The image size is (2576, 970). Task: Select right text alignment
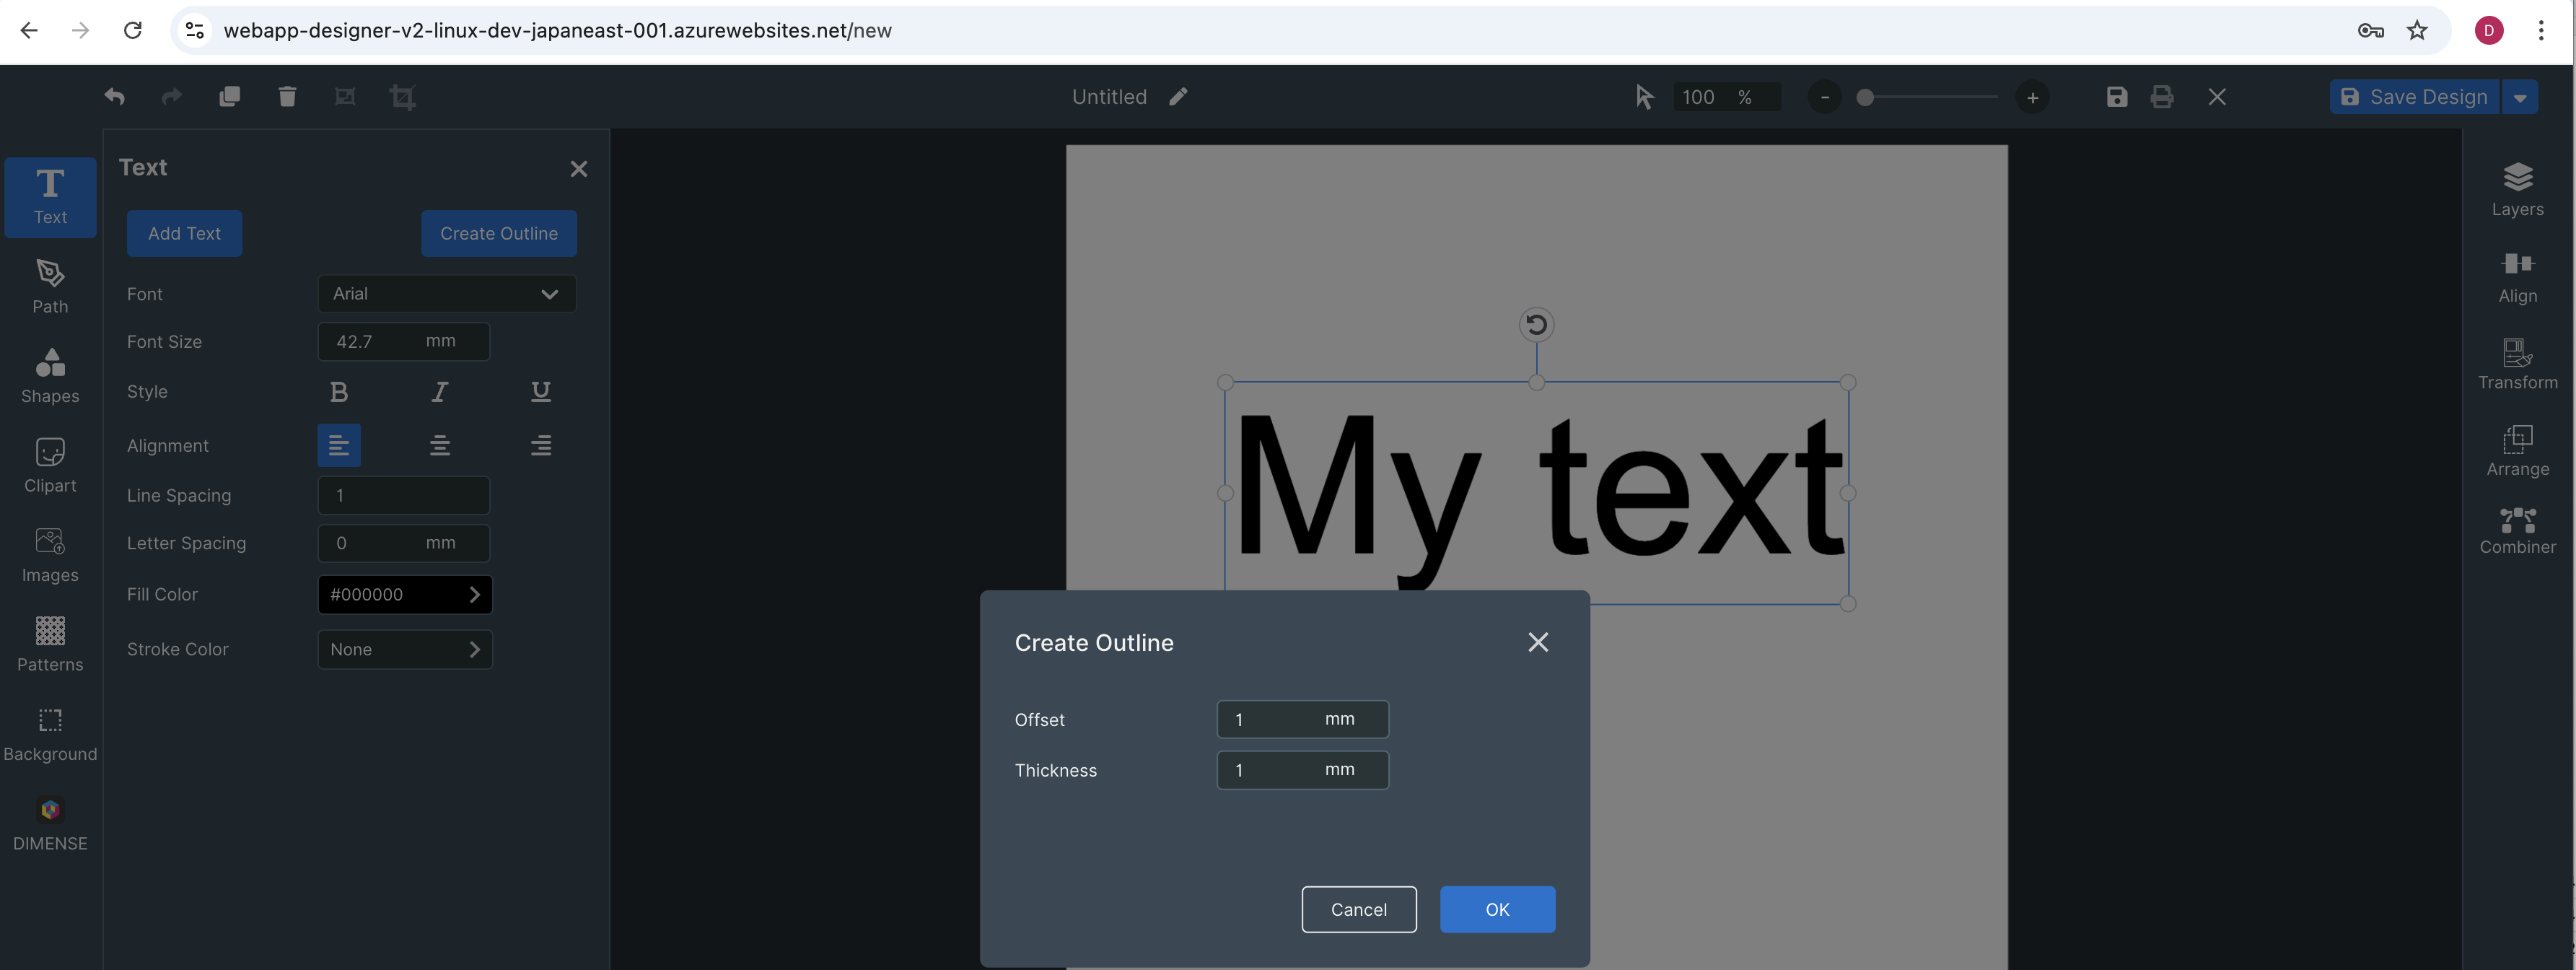tap(540, 445)
